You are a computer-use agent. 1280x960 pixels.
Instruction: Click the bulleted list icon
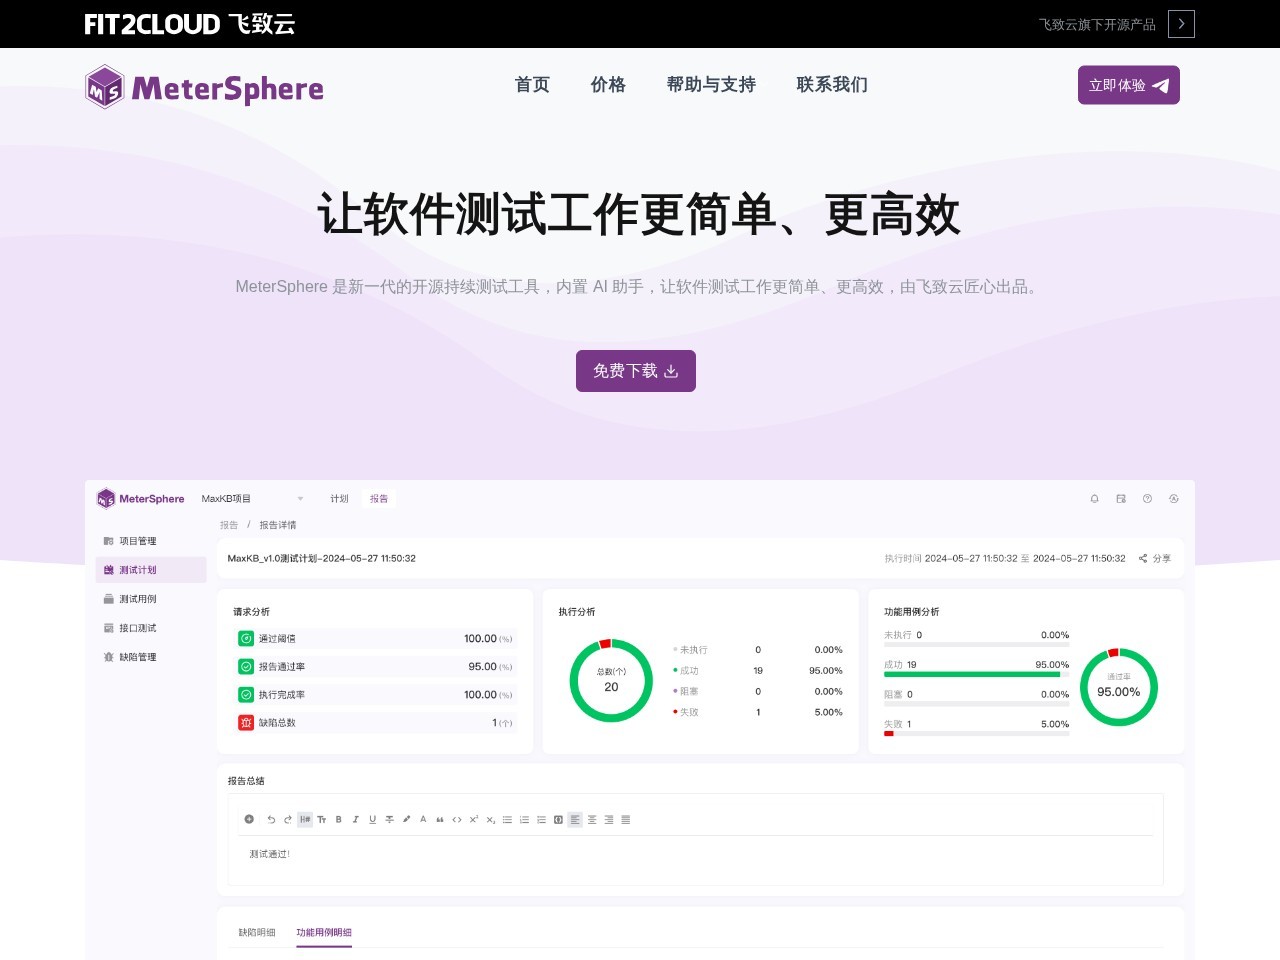(x=507, y=819)
